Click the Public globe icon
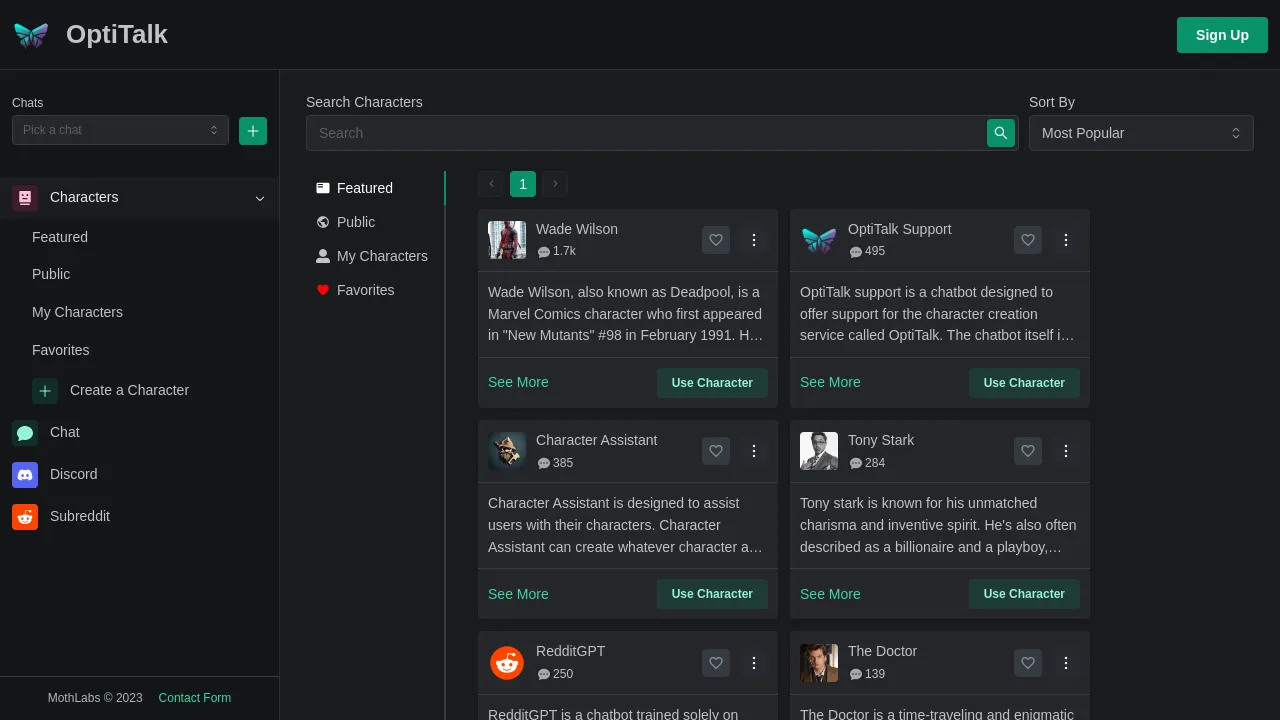The image size is (1280, 720). pyautogui.click(x=322, y=222)
